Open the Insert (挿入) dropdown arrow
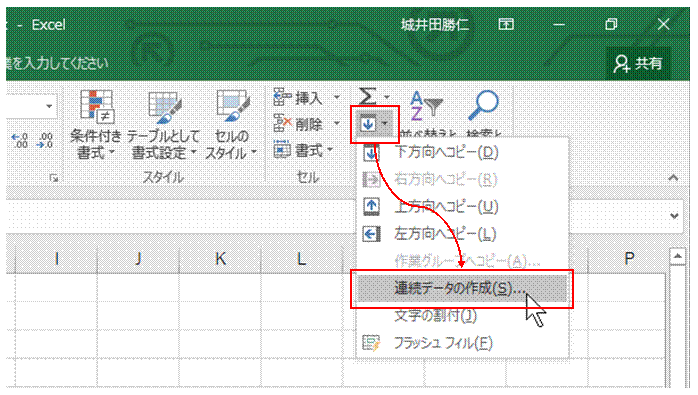698x395 pixels. click(x=337, y=97)
